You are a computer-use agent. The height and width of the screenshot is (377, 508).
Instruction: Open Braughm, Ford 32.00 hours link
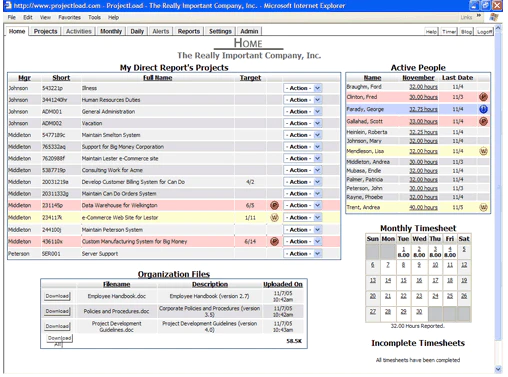(423, 87)
